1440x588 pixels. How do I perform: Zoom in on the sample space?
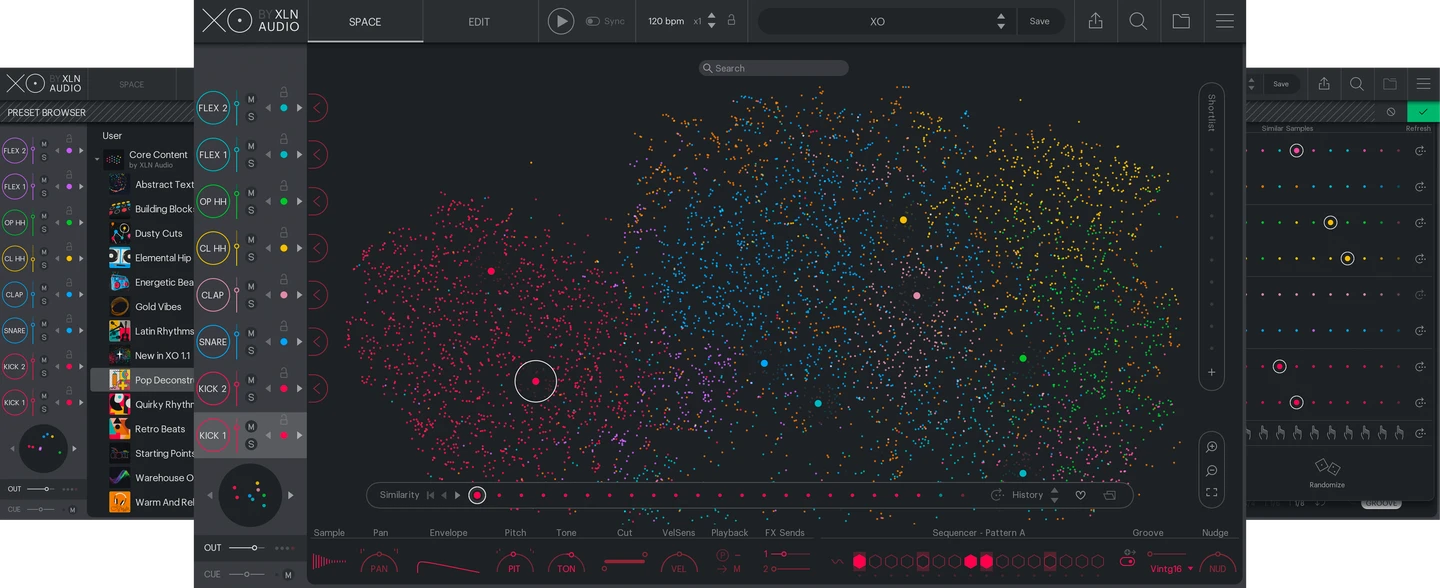point(1211,447)
